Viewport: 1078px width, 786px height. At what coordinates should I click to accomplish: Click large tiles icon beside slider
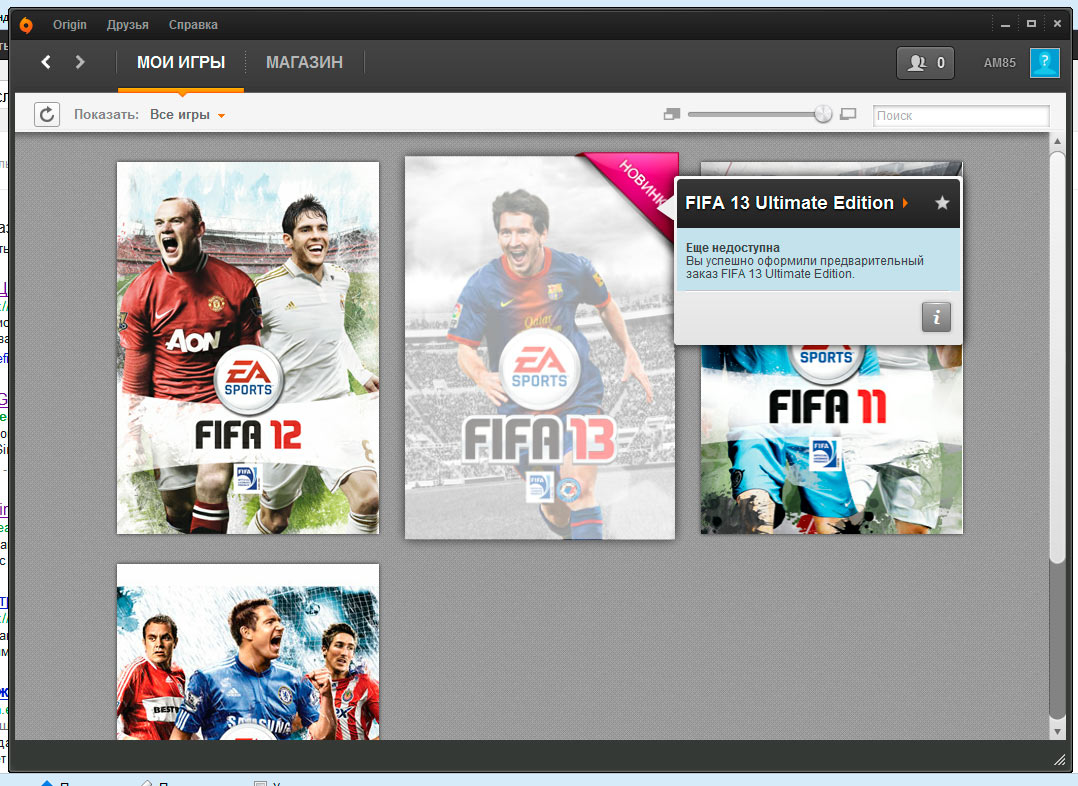848,114
